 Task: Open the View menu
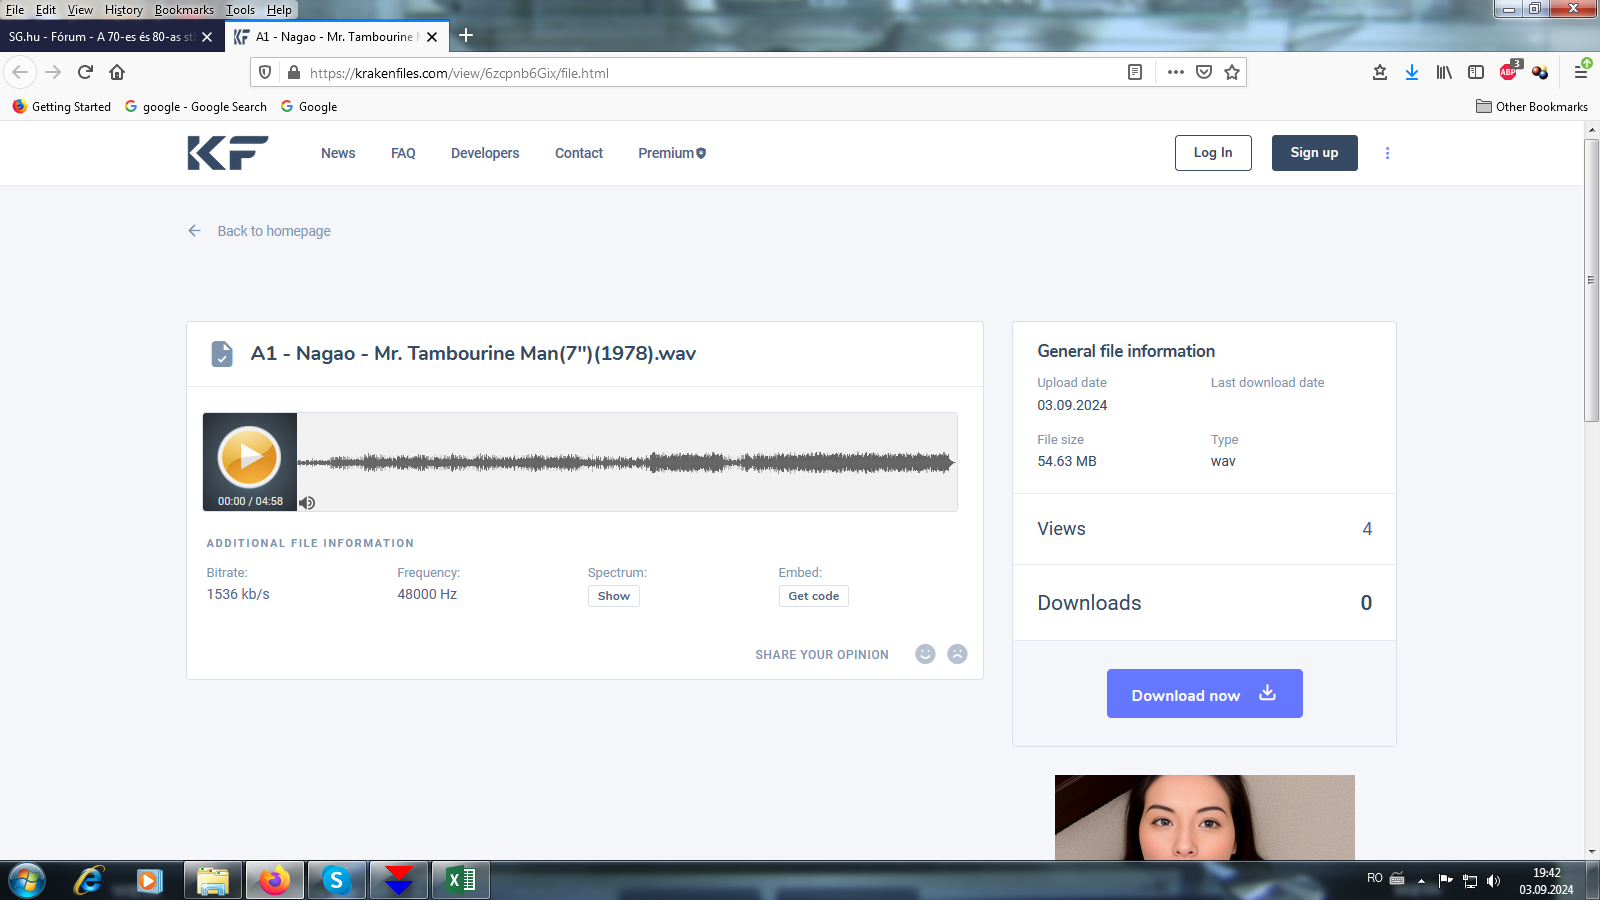coord(80,10)
